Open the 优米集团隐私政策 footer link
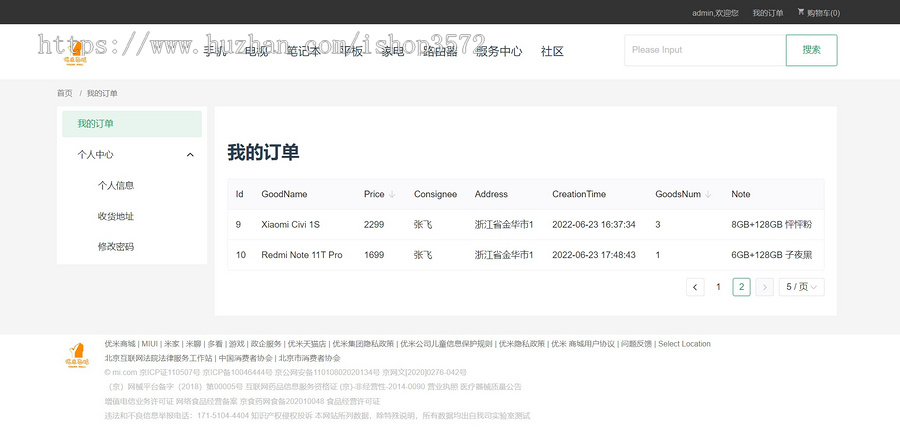Viewport: 900px width, 442px height. [363, 344]
